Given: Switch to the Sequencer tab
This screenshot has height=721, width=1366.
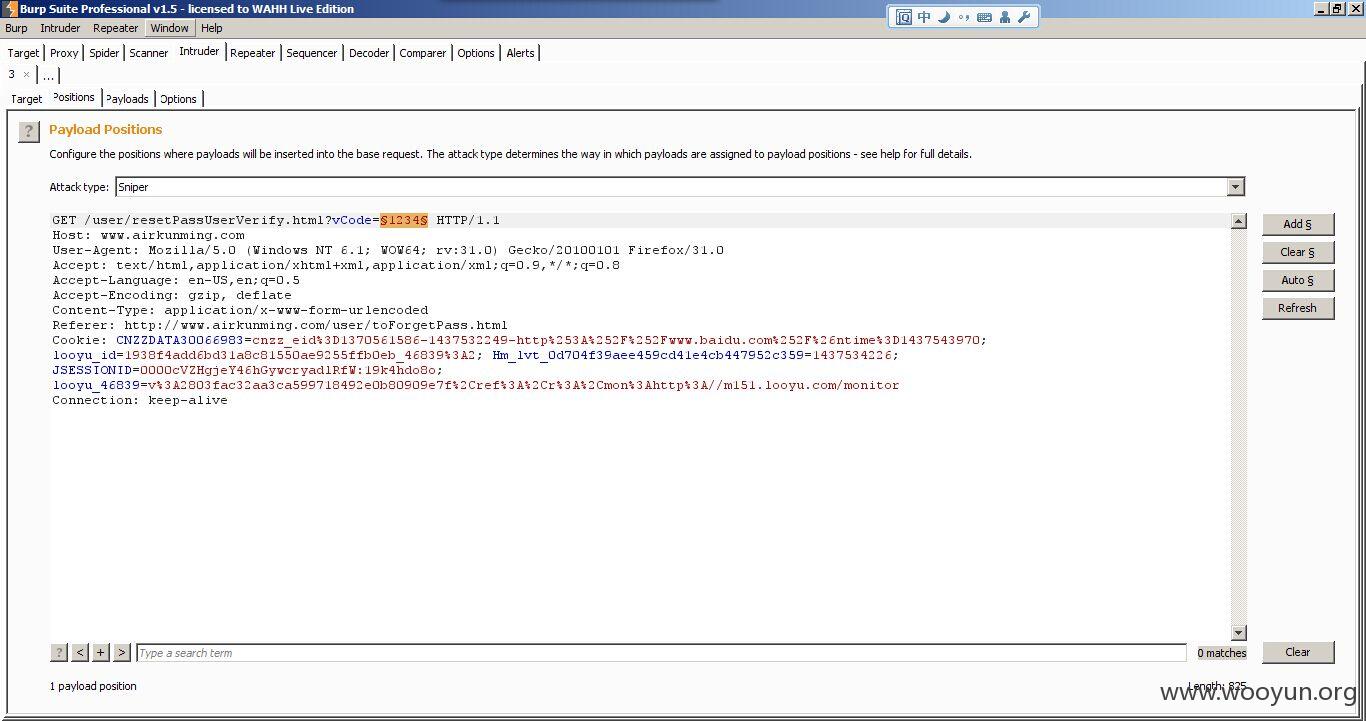Looking at the screenshot, I should click(x=312, y=53).
